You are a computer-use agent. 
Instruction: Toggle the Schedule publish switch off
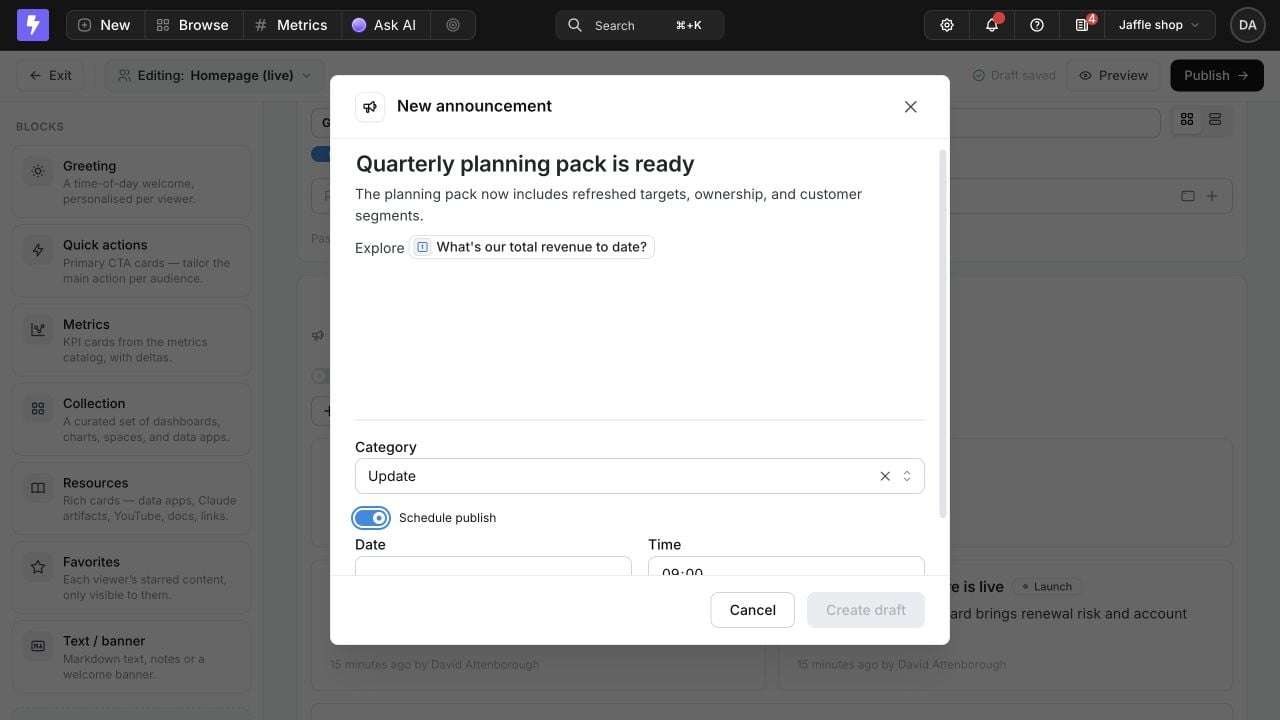click(371, 518)
